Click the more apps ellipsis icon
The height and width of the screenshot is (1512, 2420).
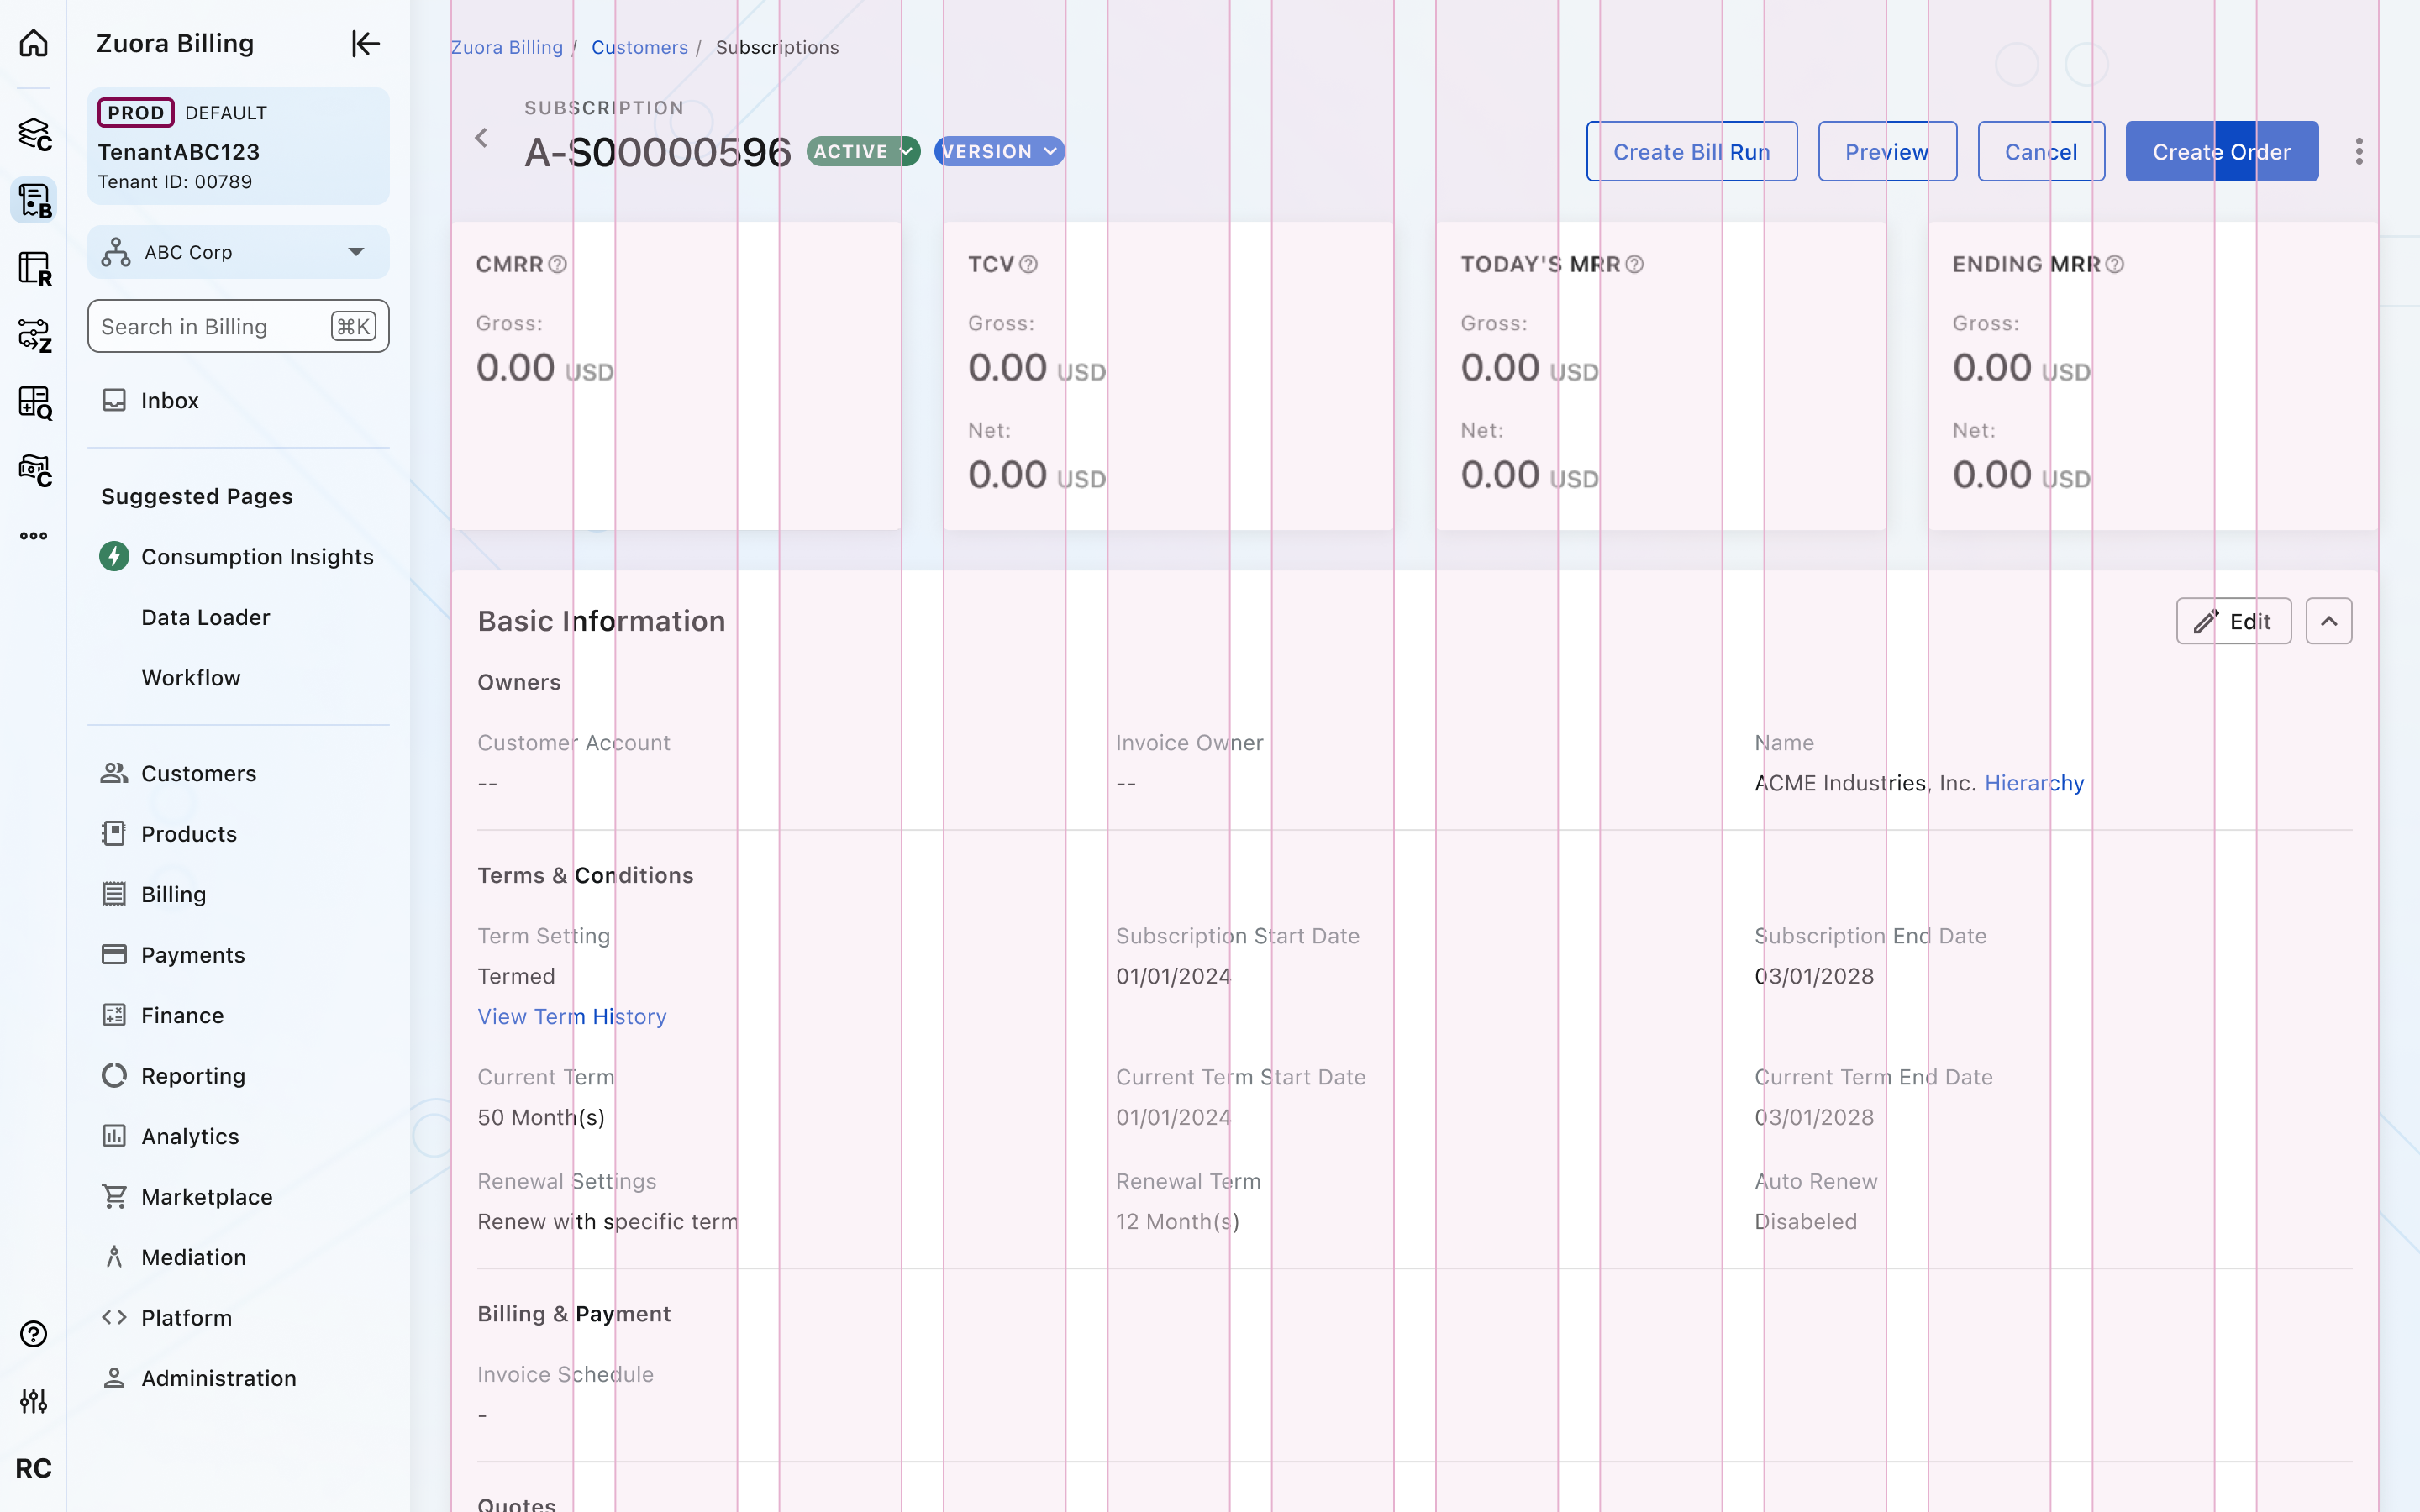(34, 536)
